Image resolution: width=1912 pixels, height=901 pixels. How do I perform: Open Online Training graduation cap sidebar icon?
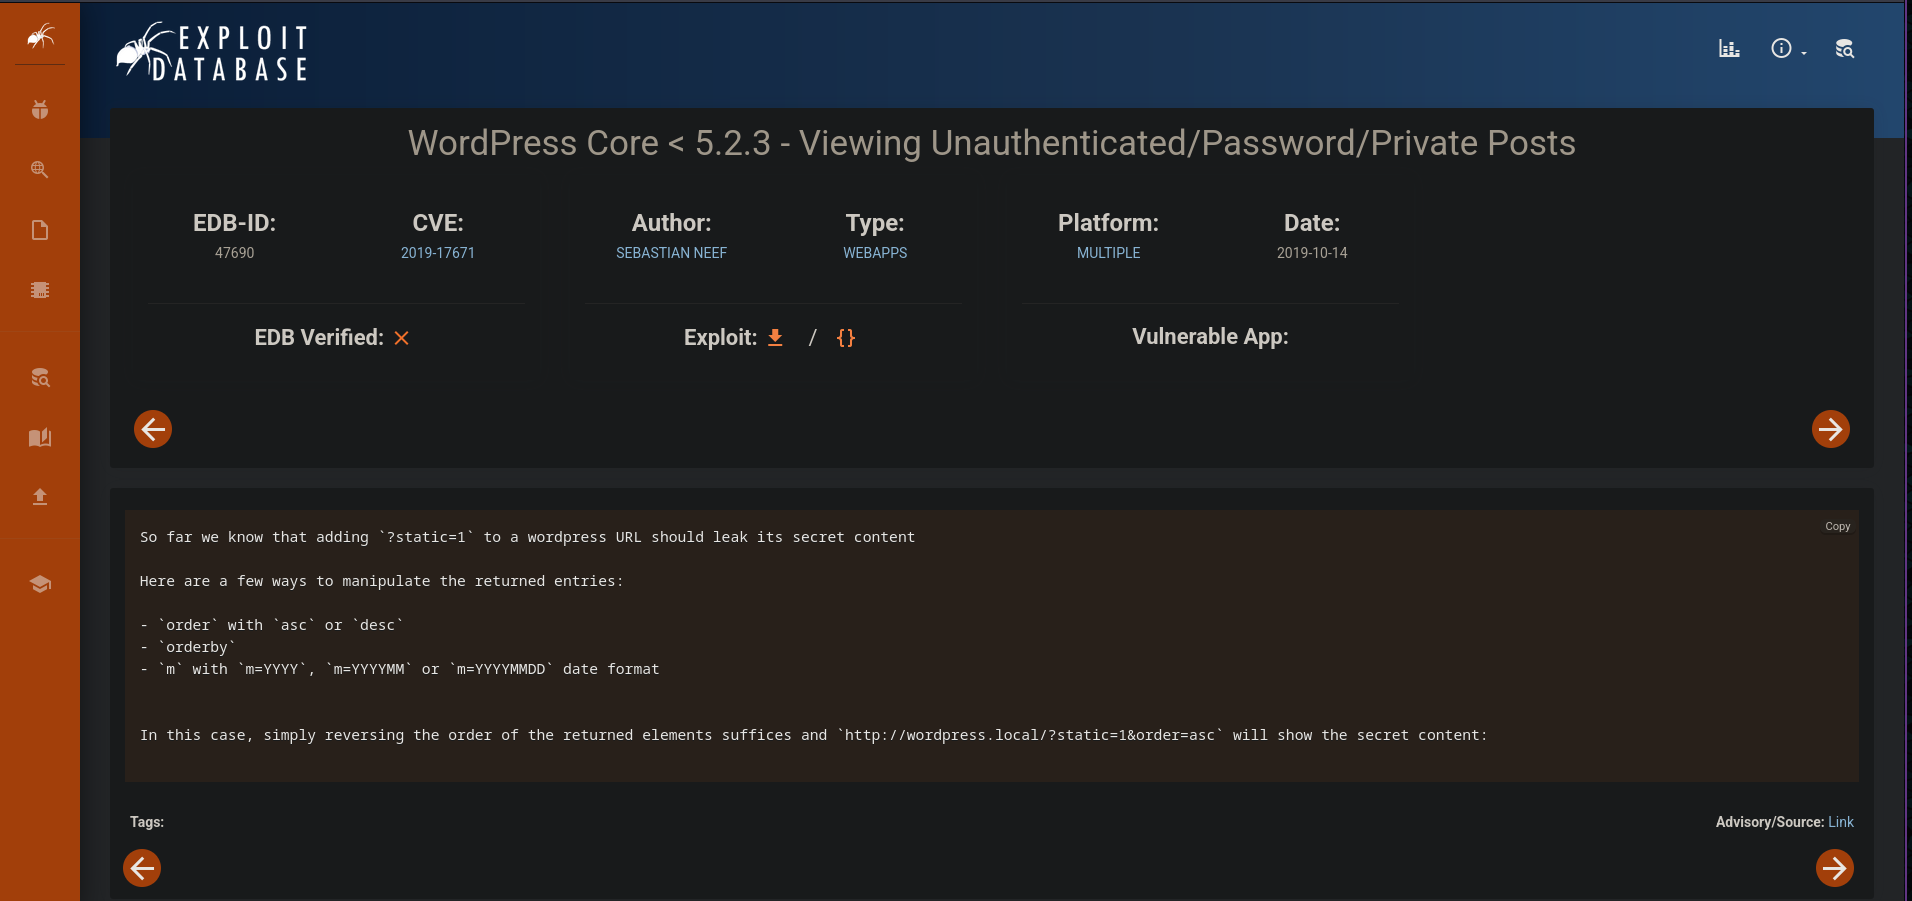40,584
